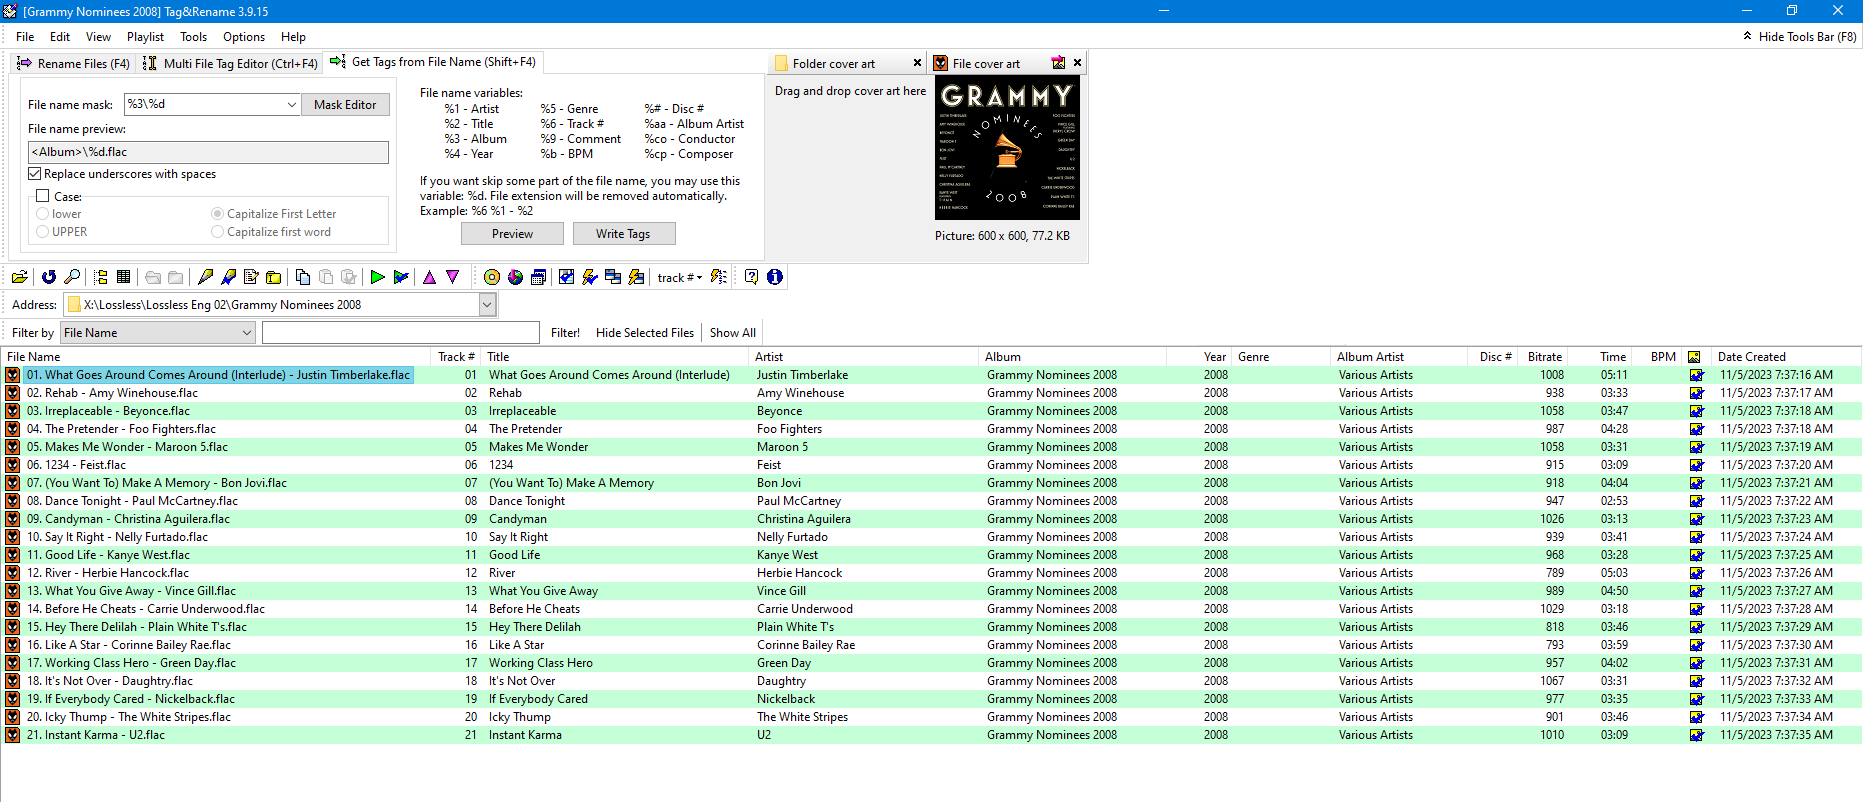Open the Edit menu
The width and height of the screenshot is (1864, 802).
point(60,37)
